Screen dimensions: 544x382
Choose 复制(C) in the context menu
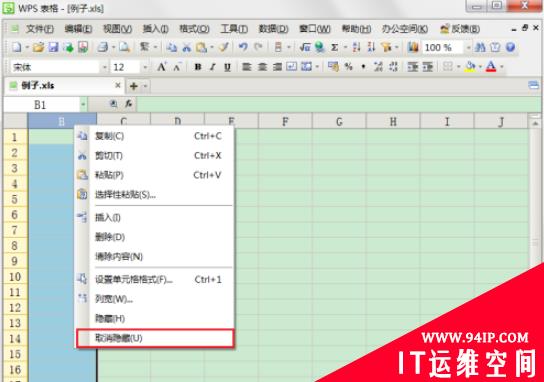pos(155,136)
